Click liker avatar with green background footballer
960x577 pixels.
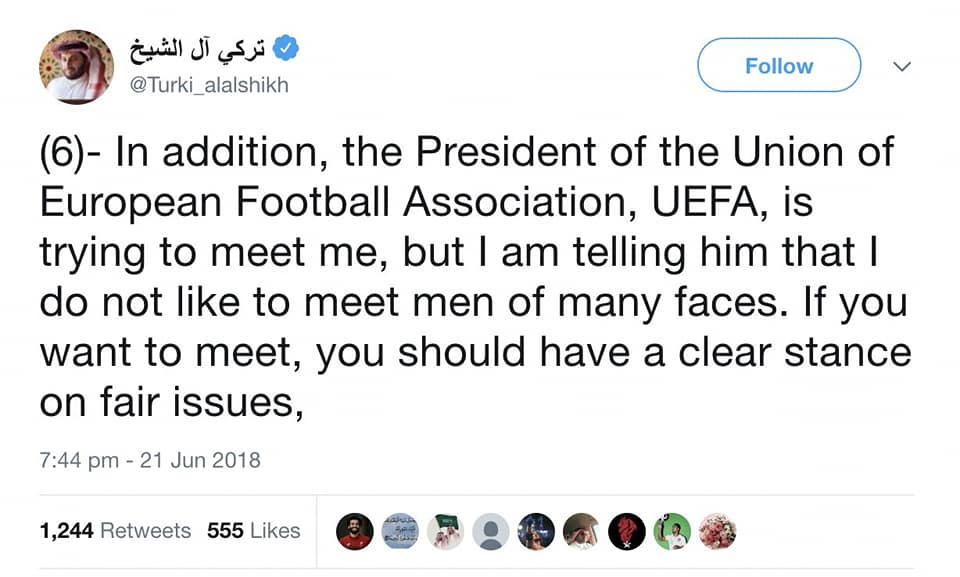(672, 532)
